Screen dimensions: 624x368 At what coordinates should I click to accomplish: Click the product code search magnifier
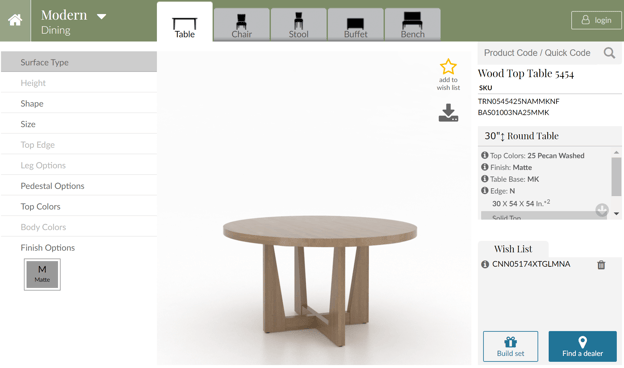coord(609,53)
